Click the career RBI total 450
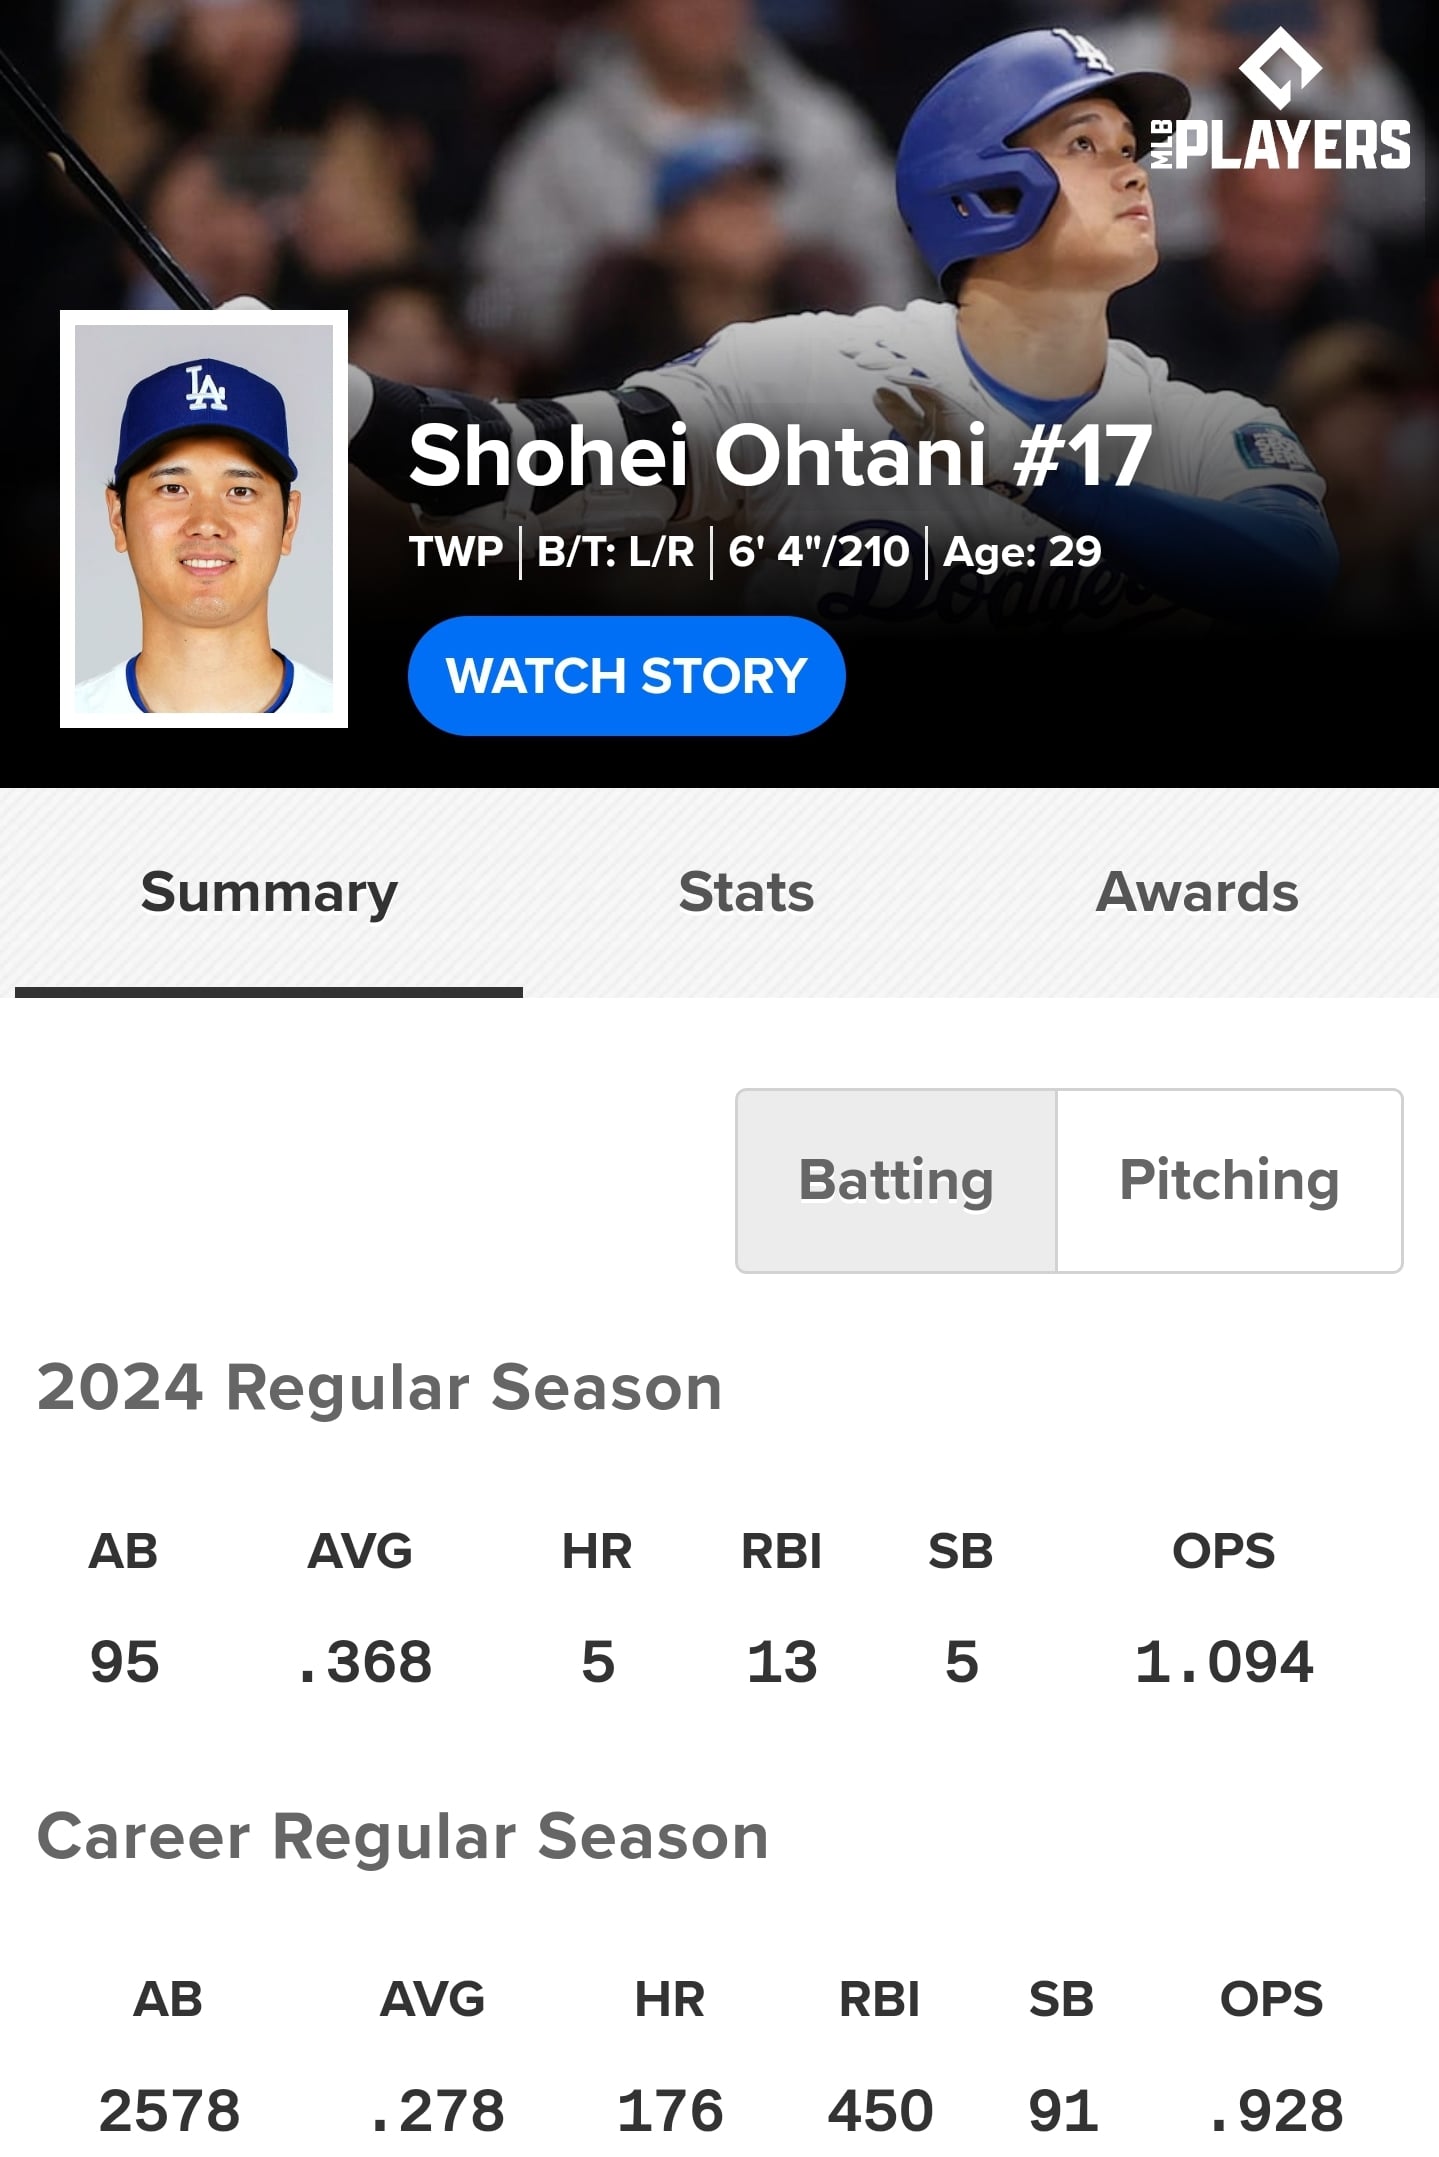Viewport: 1439px width, 2157px height. tap(880, 2111)
